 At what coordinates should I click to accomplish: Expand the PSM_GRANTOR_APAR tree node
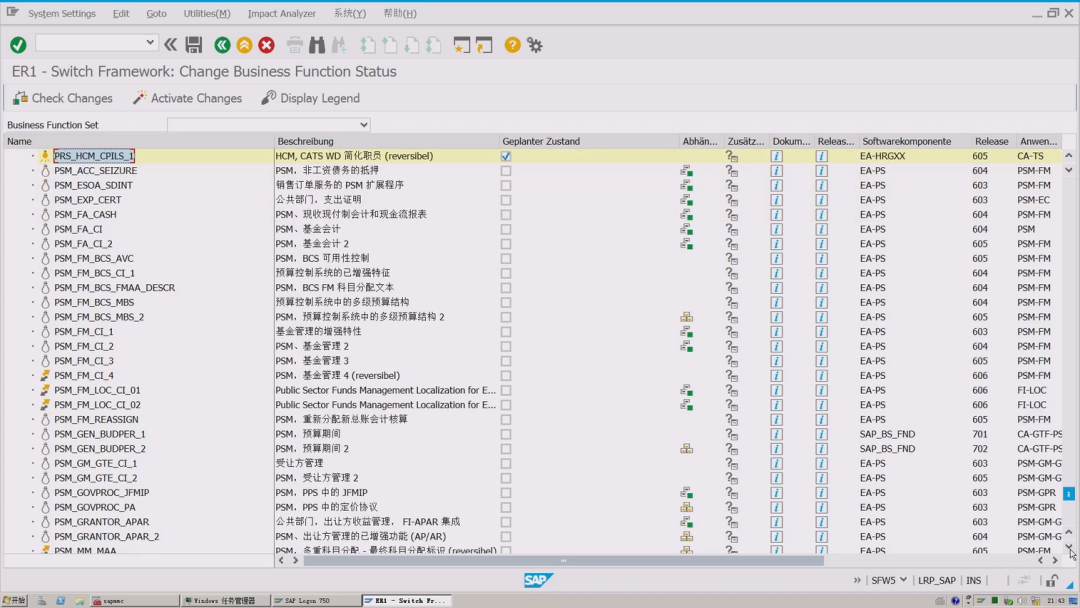coord(32,522)
